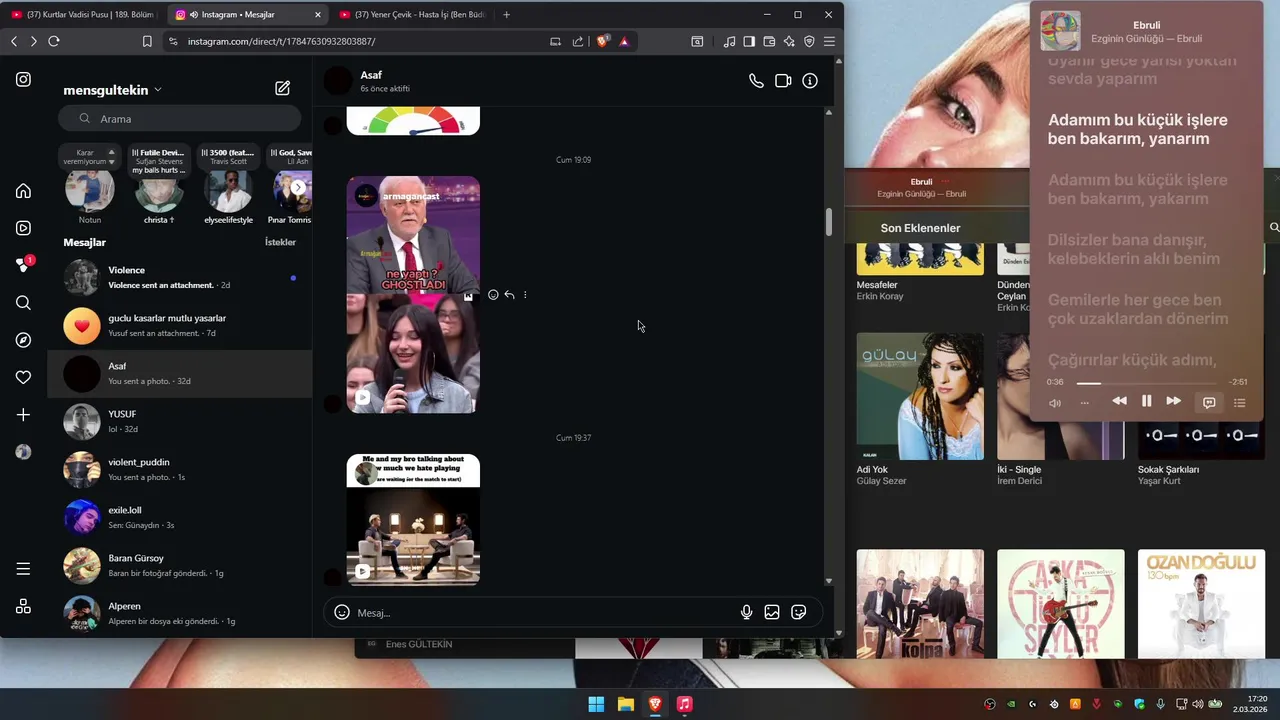Open the exile.loll conversation
Image resolution: width=1280 pixels, height=720 pixels.
pyautogui.click(x=180, y=517)
